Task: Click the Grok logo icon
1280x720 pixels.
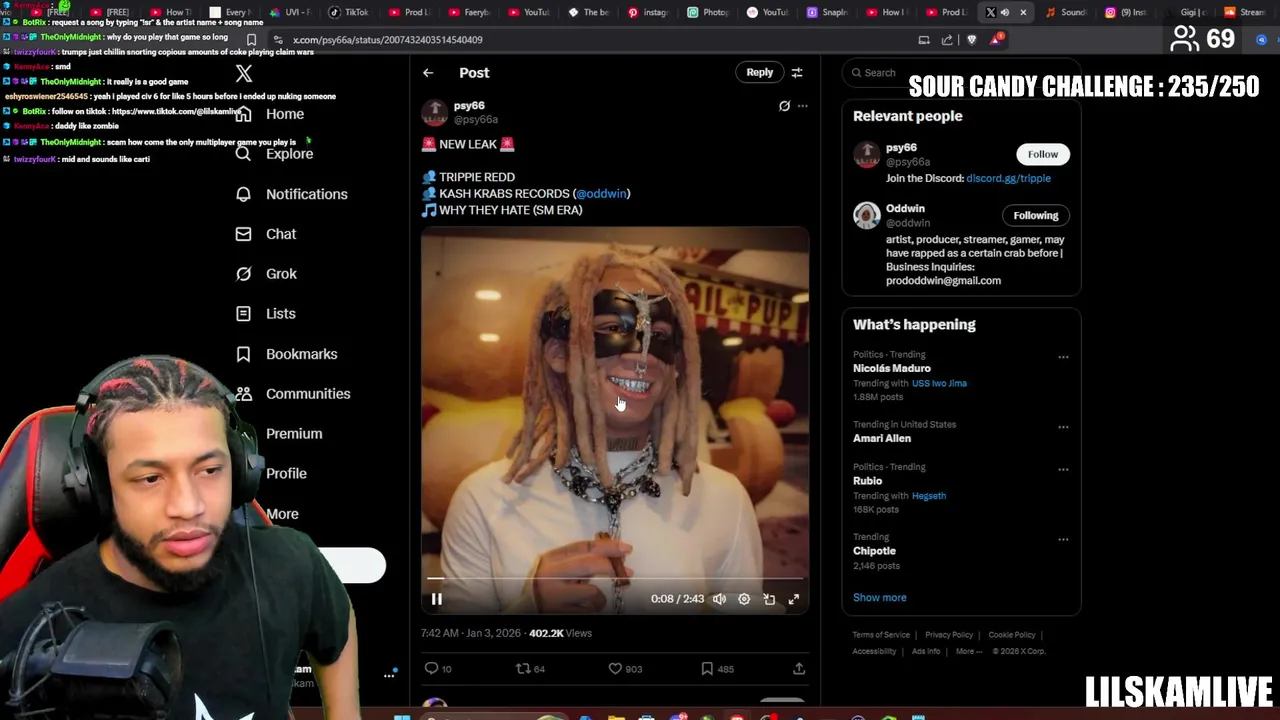Action: (x=243, y=274)
